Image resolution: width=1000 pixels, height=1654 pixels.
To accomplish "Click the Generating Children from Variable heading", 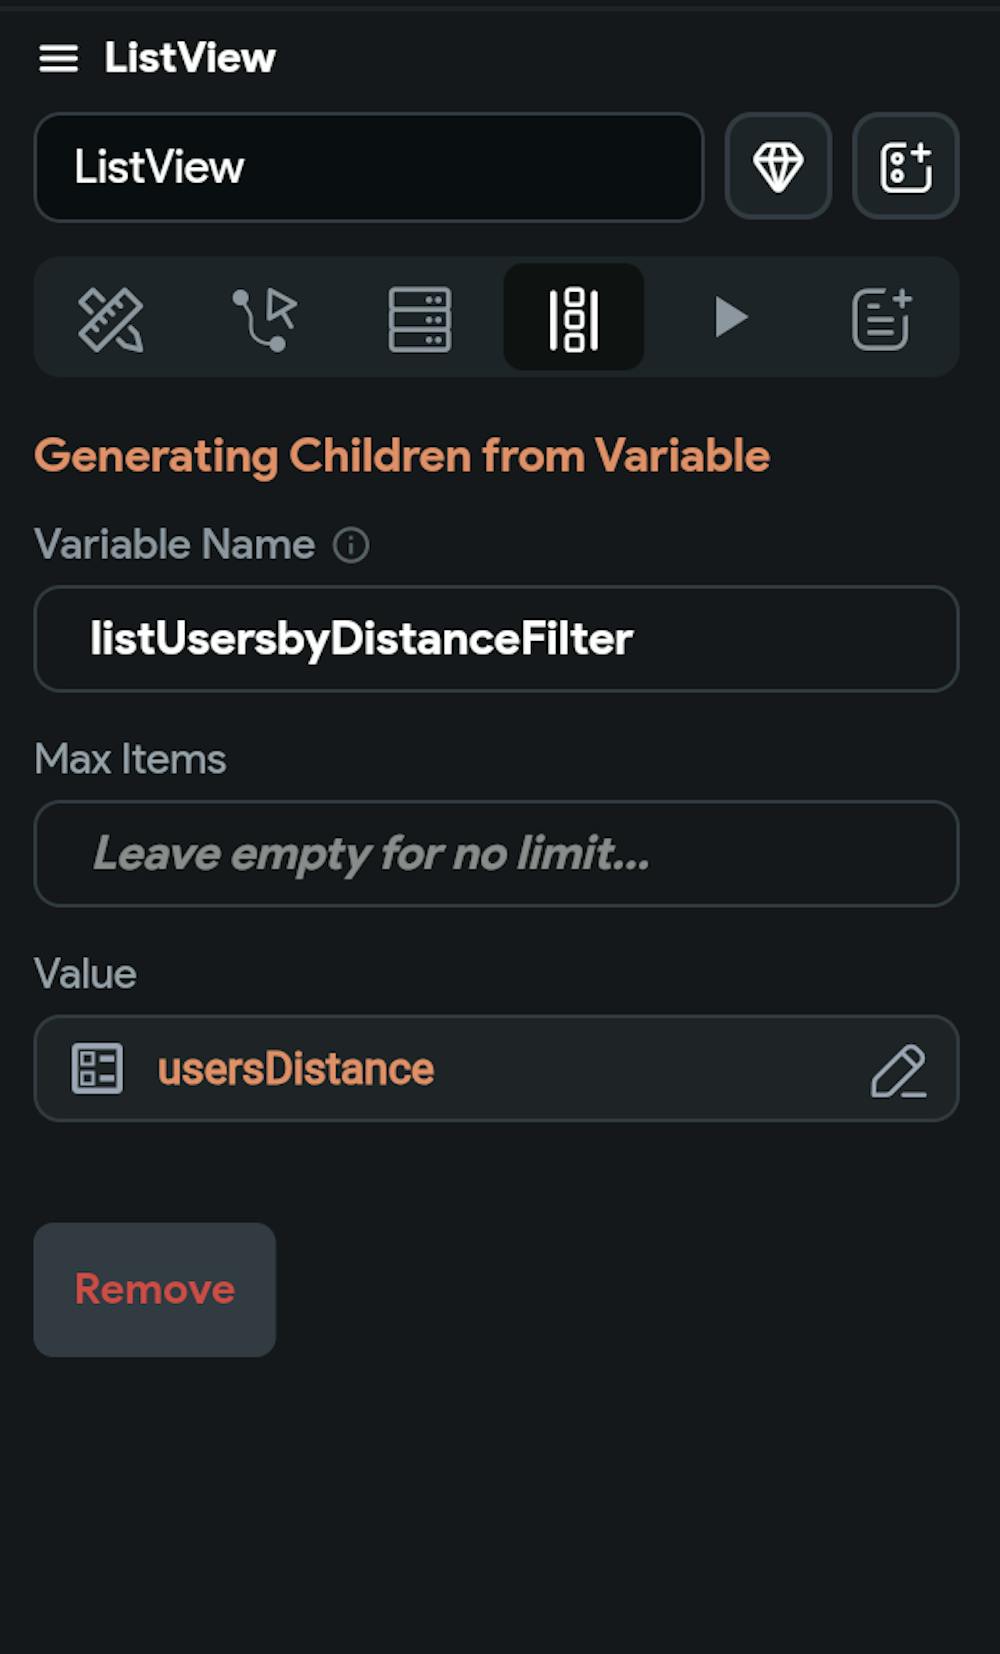I will tap(402, 456).
